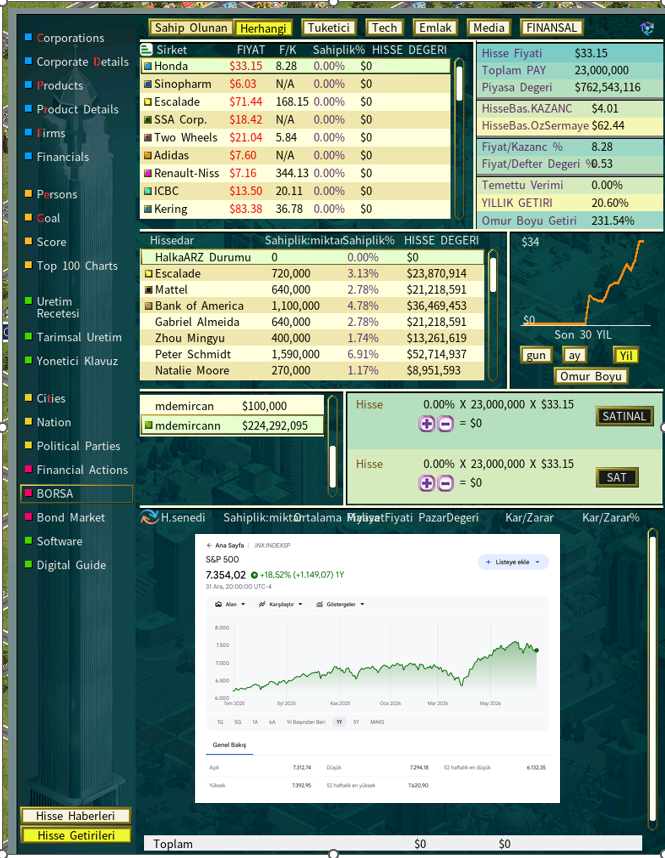Click the ICBC company icon
Screen dimensions: 665x858
click(148, 191)
